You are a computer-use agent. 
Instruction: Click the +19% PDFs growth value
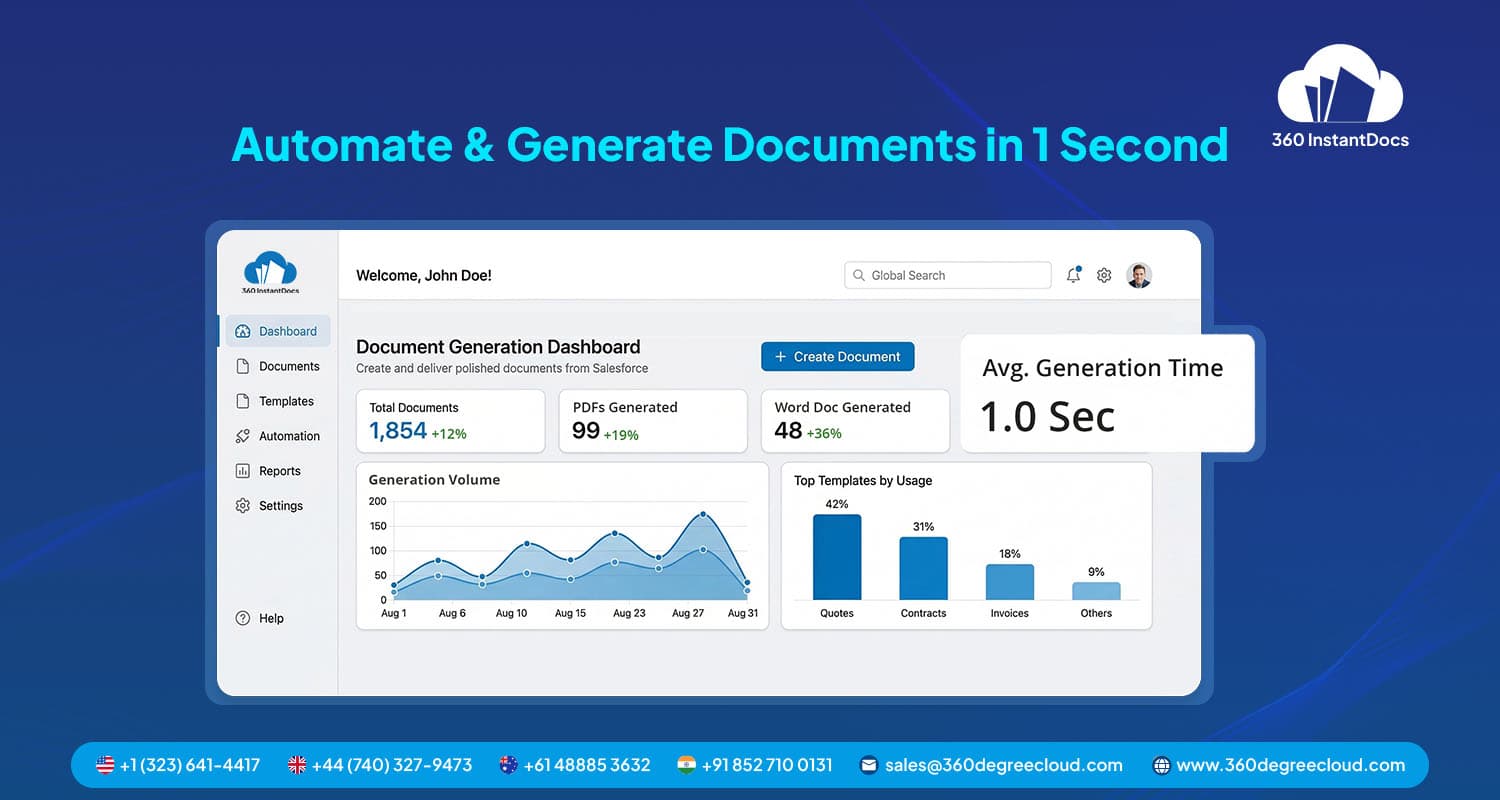pyautogui.click(x=621, y=435)
